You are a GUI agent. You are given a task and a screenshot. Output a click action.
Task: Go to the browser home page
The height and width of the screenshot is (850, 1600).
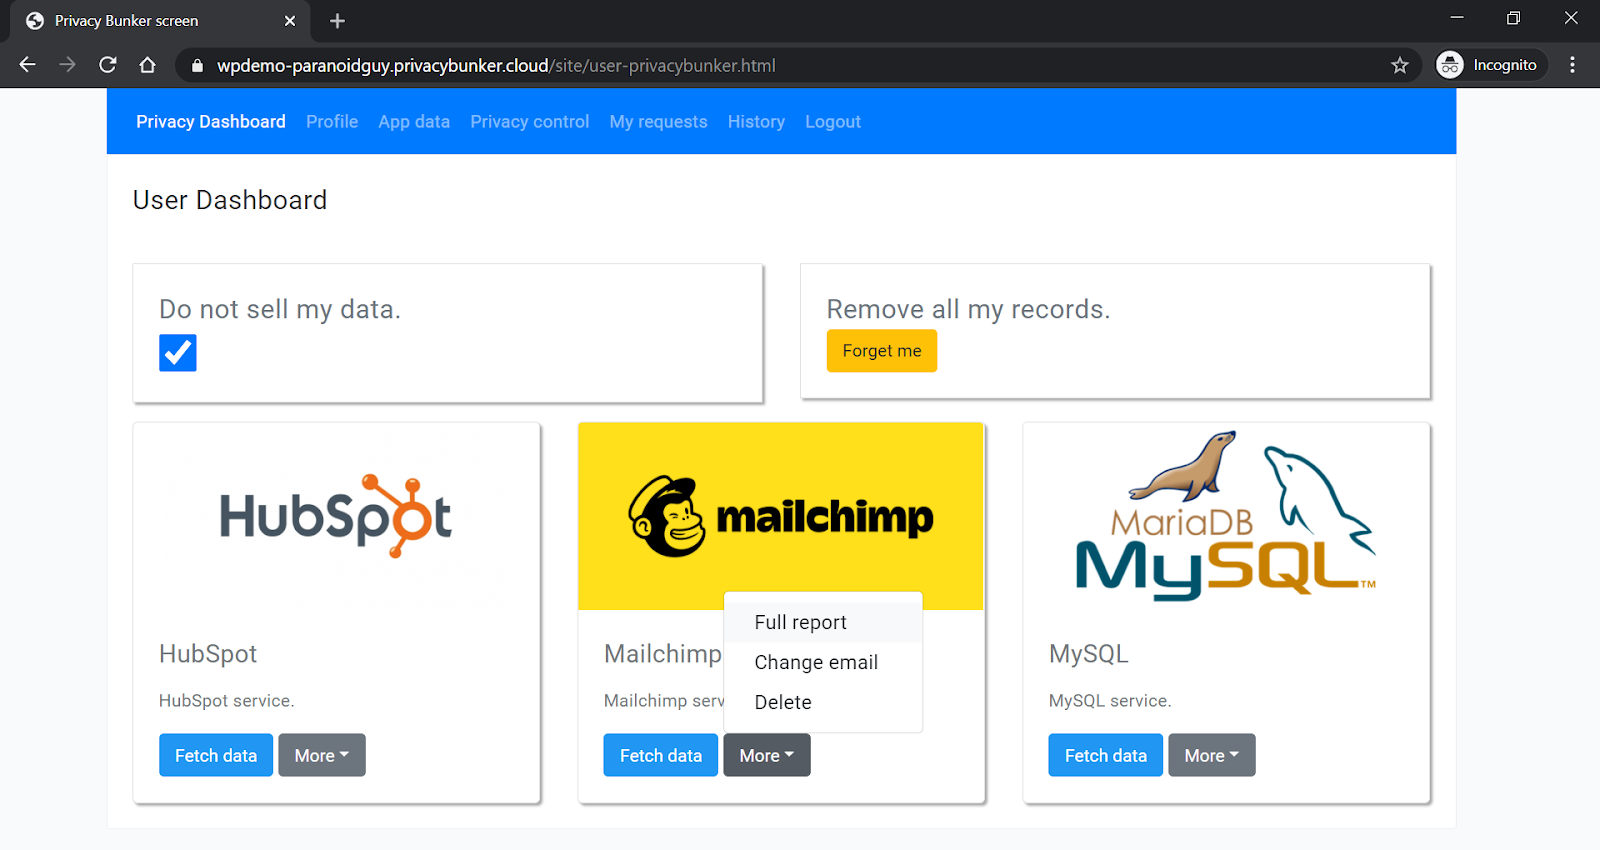pyautogui.click(x=147, y=65)
